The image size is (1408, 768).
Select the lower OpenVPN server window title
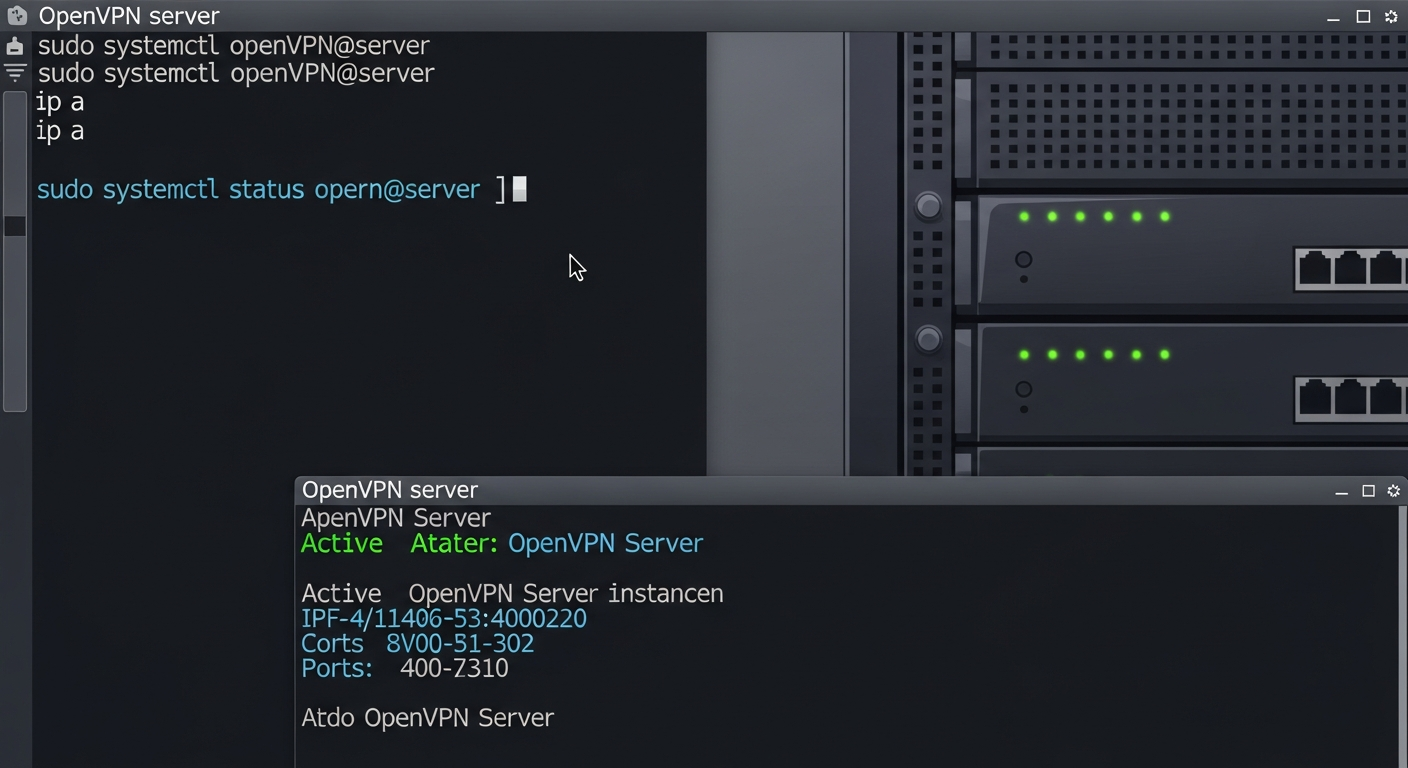tap(389, 490)
